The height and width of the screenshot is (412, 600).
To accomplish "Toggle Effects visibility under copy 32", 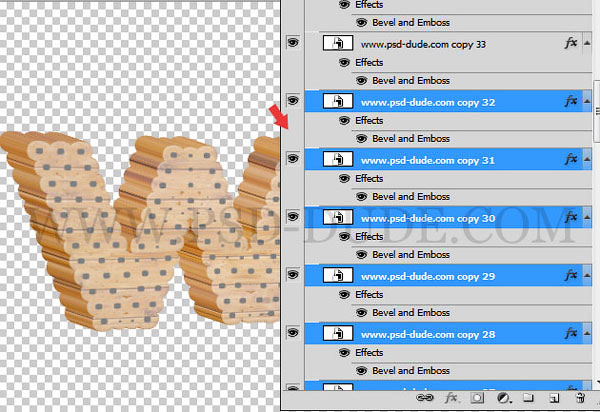I will (344, 121).
